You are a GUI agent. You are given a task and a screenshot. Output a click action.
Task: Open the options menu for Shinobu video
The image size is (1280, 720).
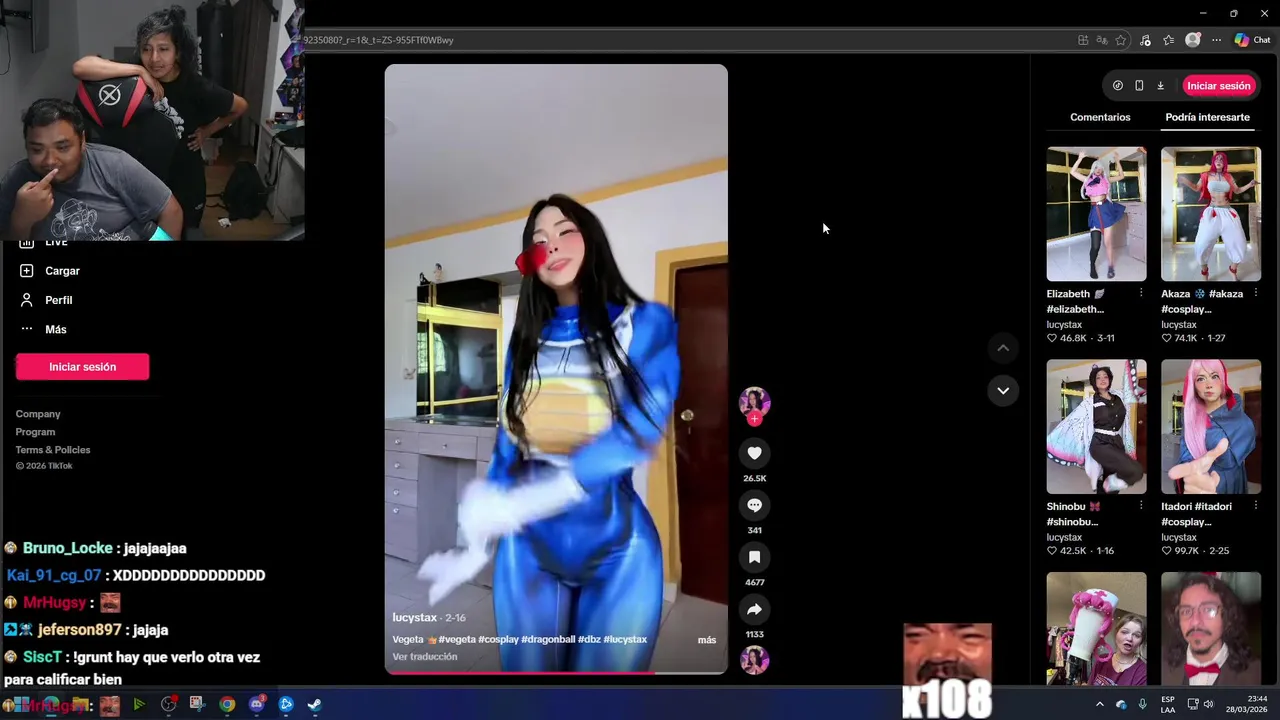[1141, 506]
